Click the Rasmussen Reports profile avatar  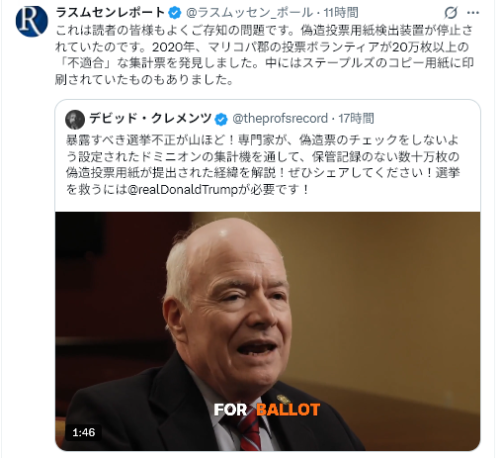pos(32,21)
